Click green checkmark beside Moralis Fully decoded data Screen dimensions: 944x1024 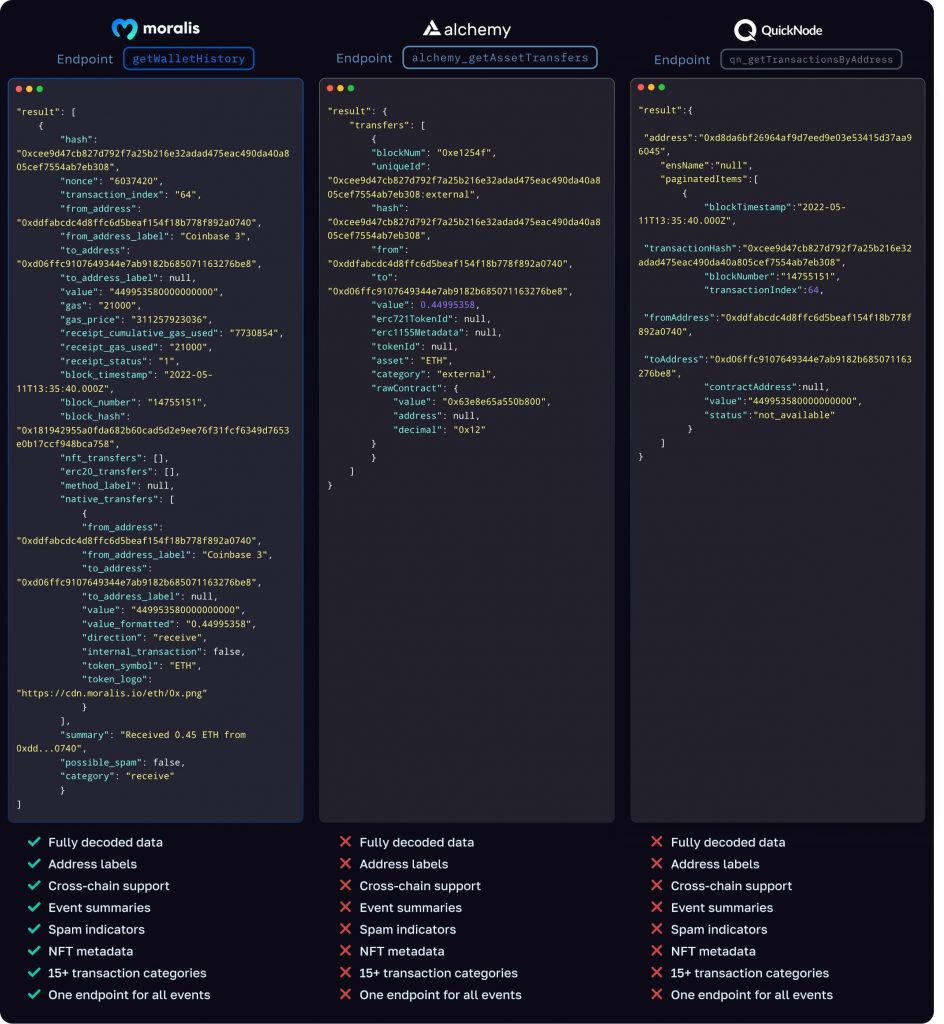[x=34, y=842]
